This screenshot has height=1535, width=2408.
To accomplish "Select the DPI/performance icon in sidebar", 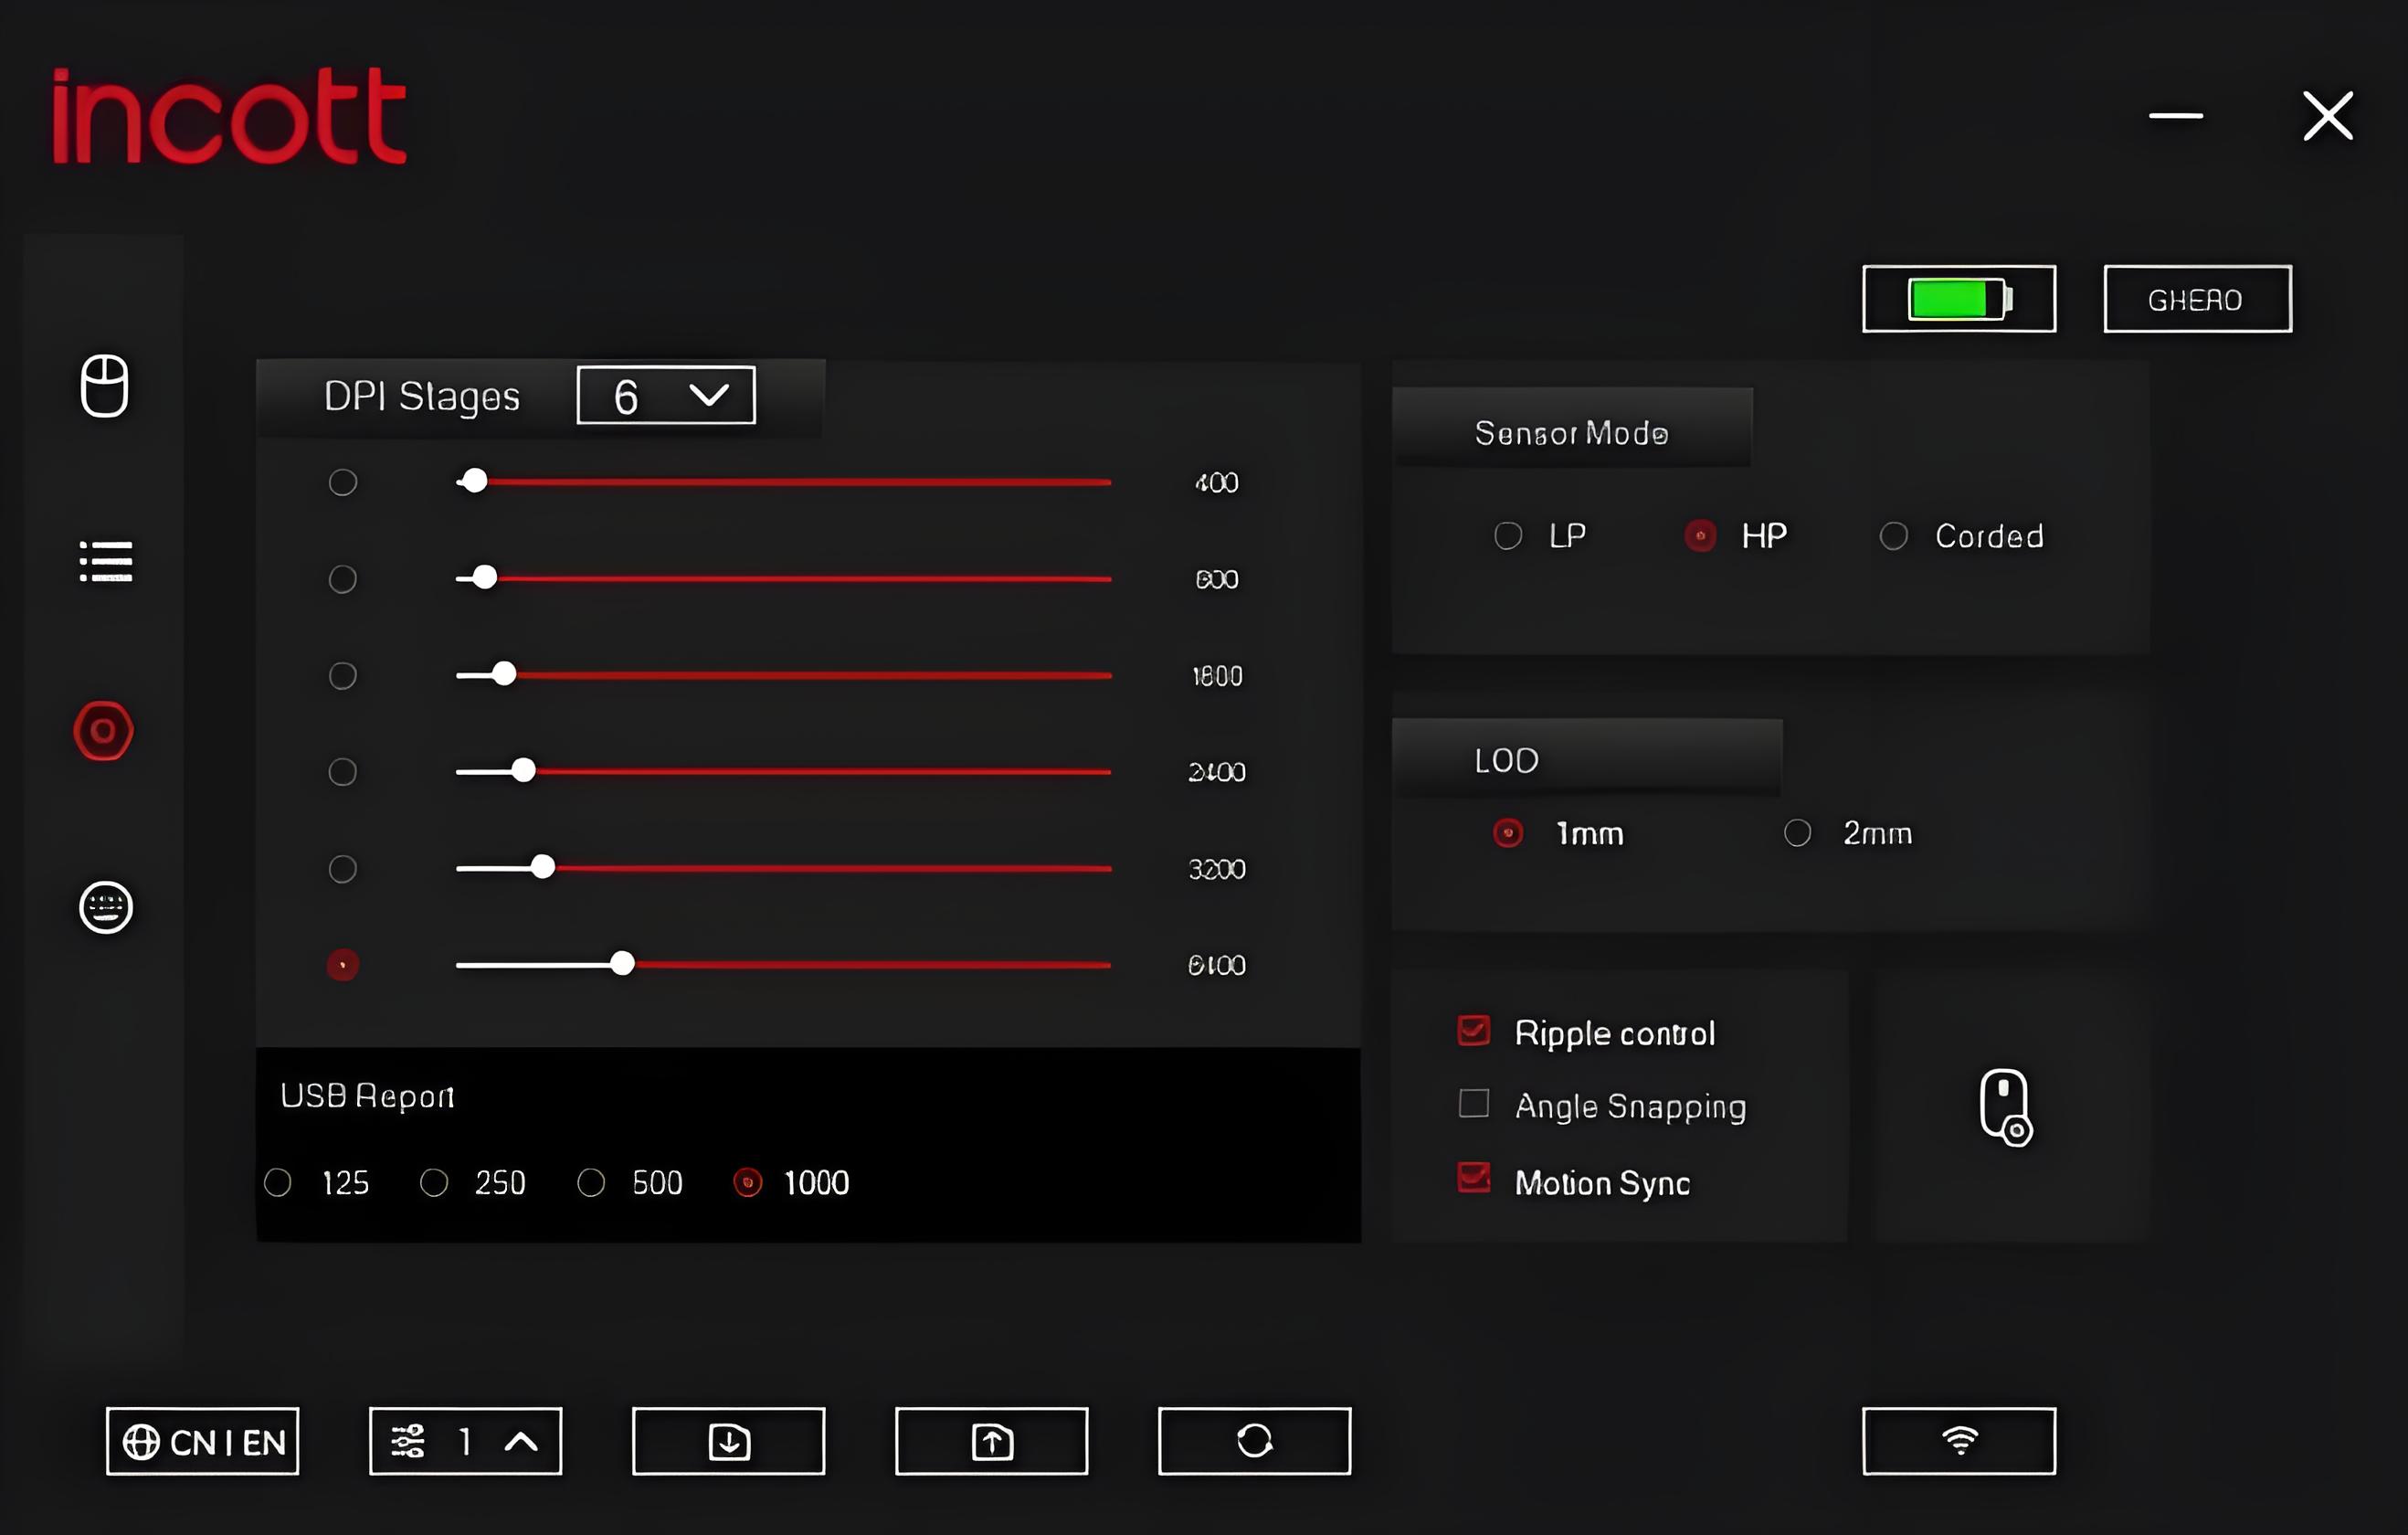I will (x=101, y=729).
